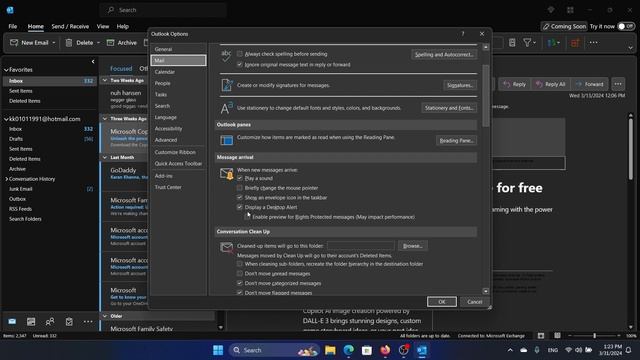Click the Filter email funnel icon

[x=527, y=42]
